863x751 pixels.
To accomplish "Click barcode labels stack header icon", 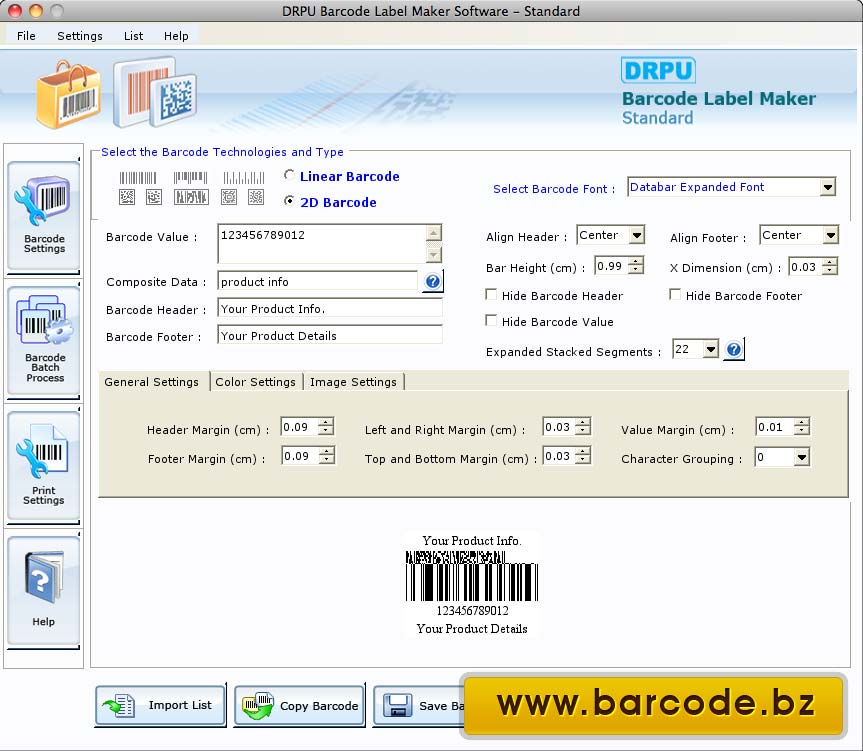I will tap(155, 92).
